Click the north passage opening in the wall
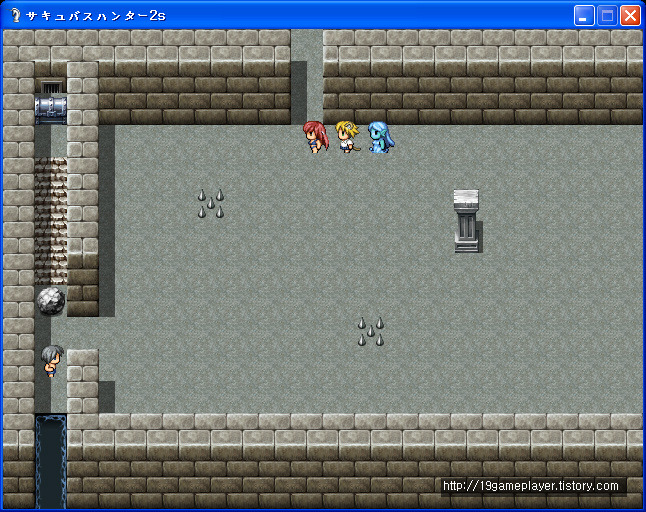646x512 pixels. pyautogui.click(x=307, y=76)
